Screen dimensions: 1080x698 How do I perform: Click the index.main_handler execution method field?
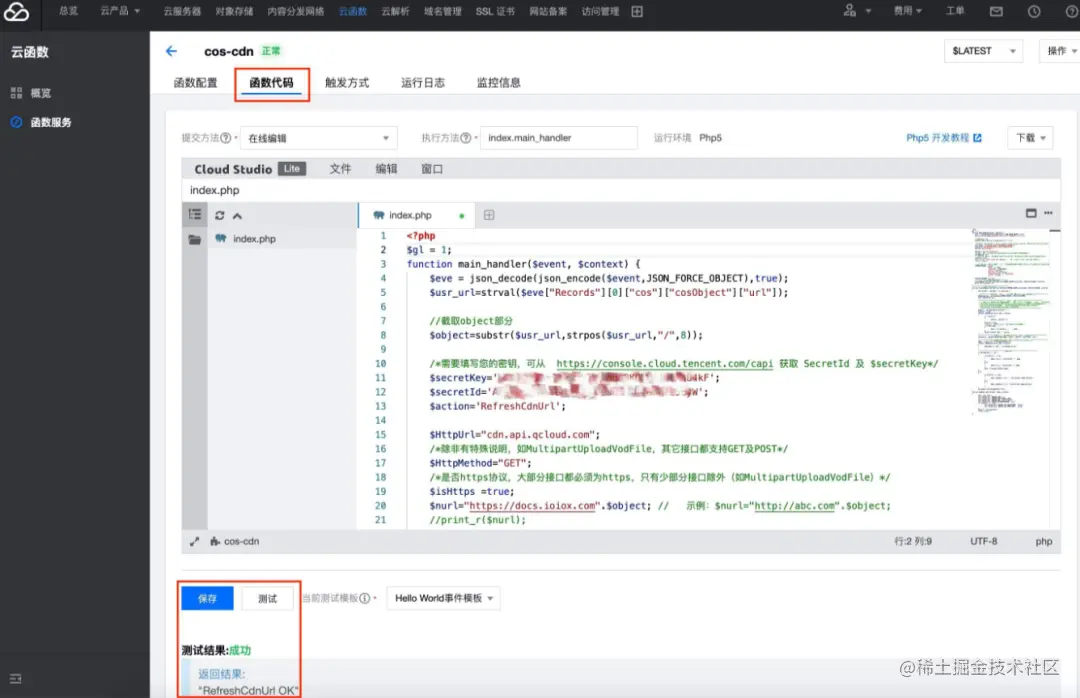tap(559, 138)
